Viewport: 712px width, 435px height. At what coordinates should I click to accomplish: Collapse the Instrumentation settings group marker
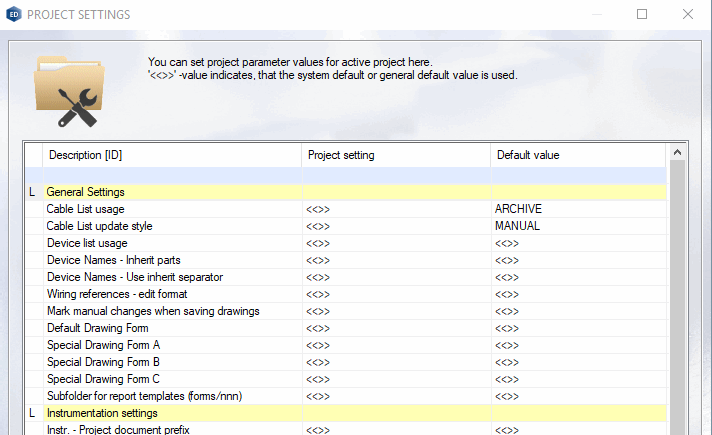32,413
